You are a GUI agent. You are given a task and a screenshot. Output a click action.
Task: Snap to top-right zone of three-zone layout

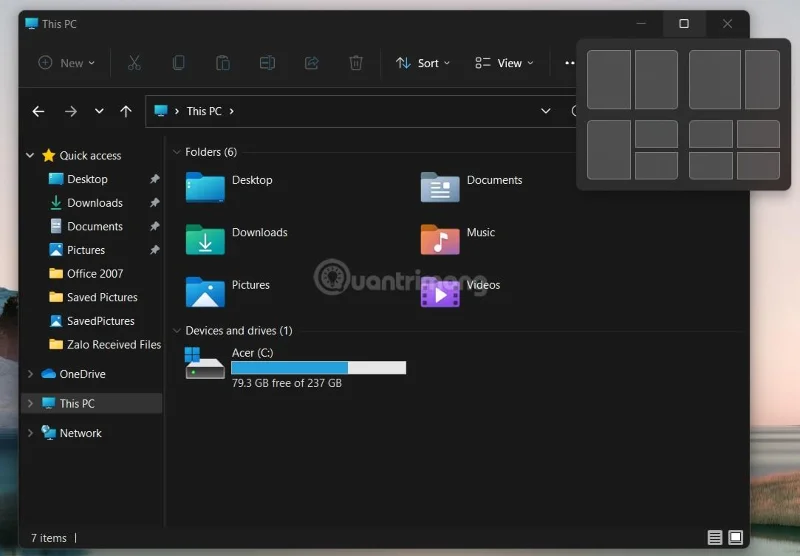(x=656, y=134)
